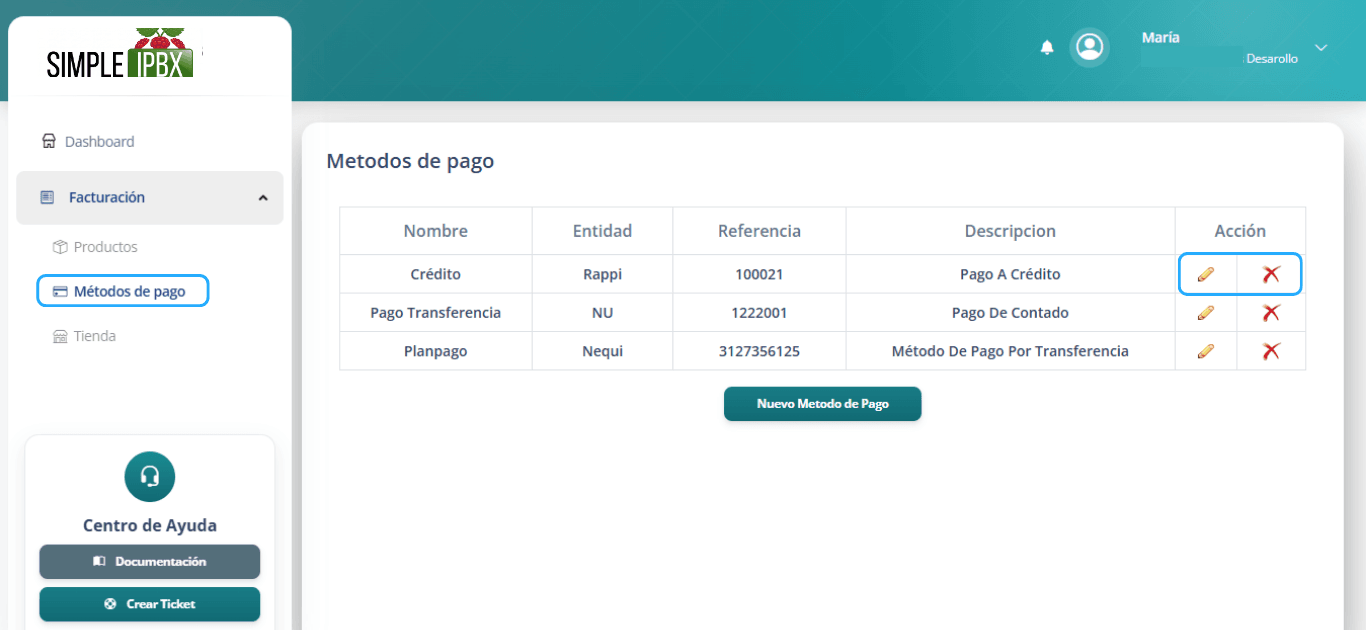Click the Nombre column header
The image size is (1366, 630).
click(436, 231)
